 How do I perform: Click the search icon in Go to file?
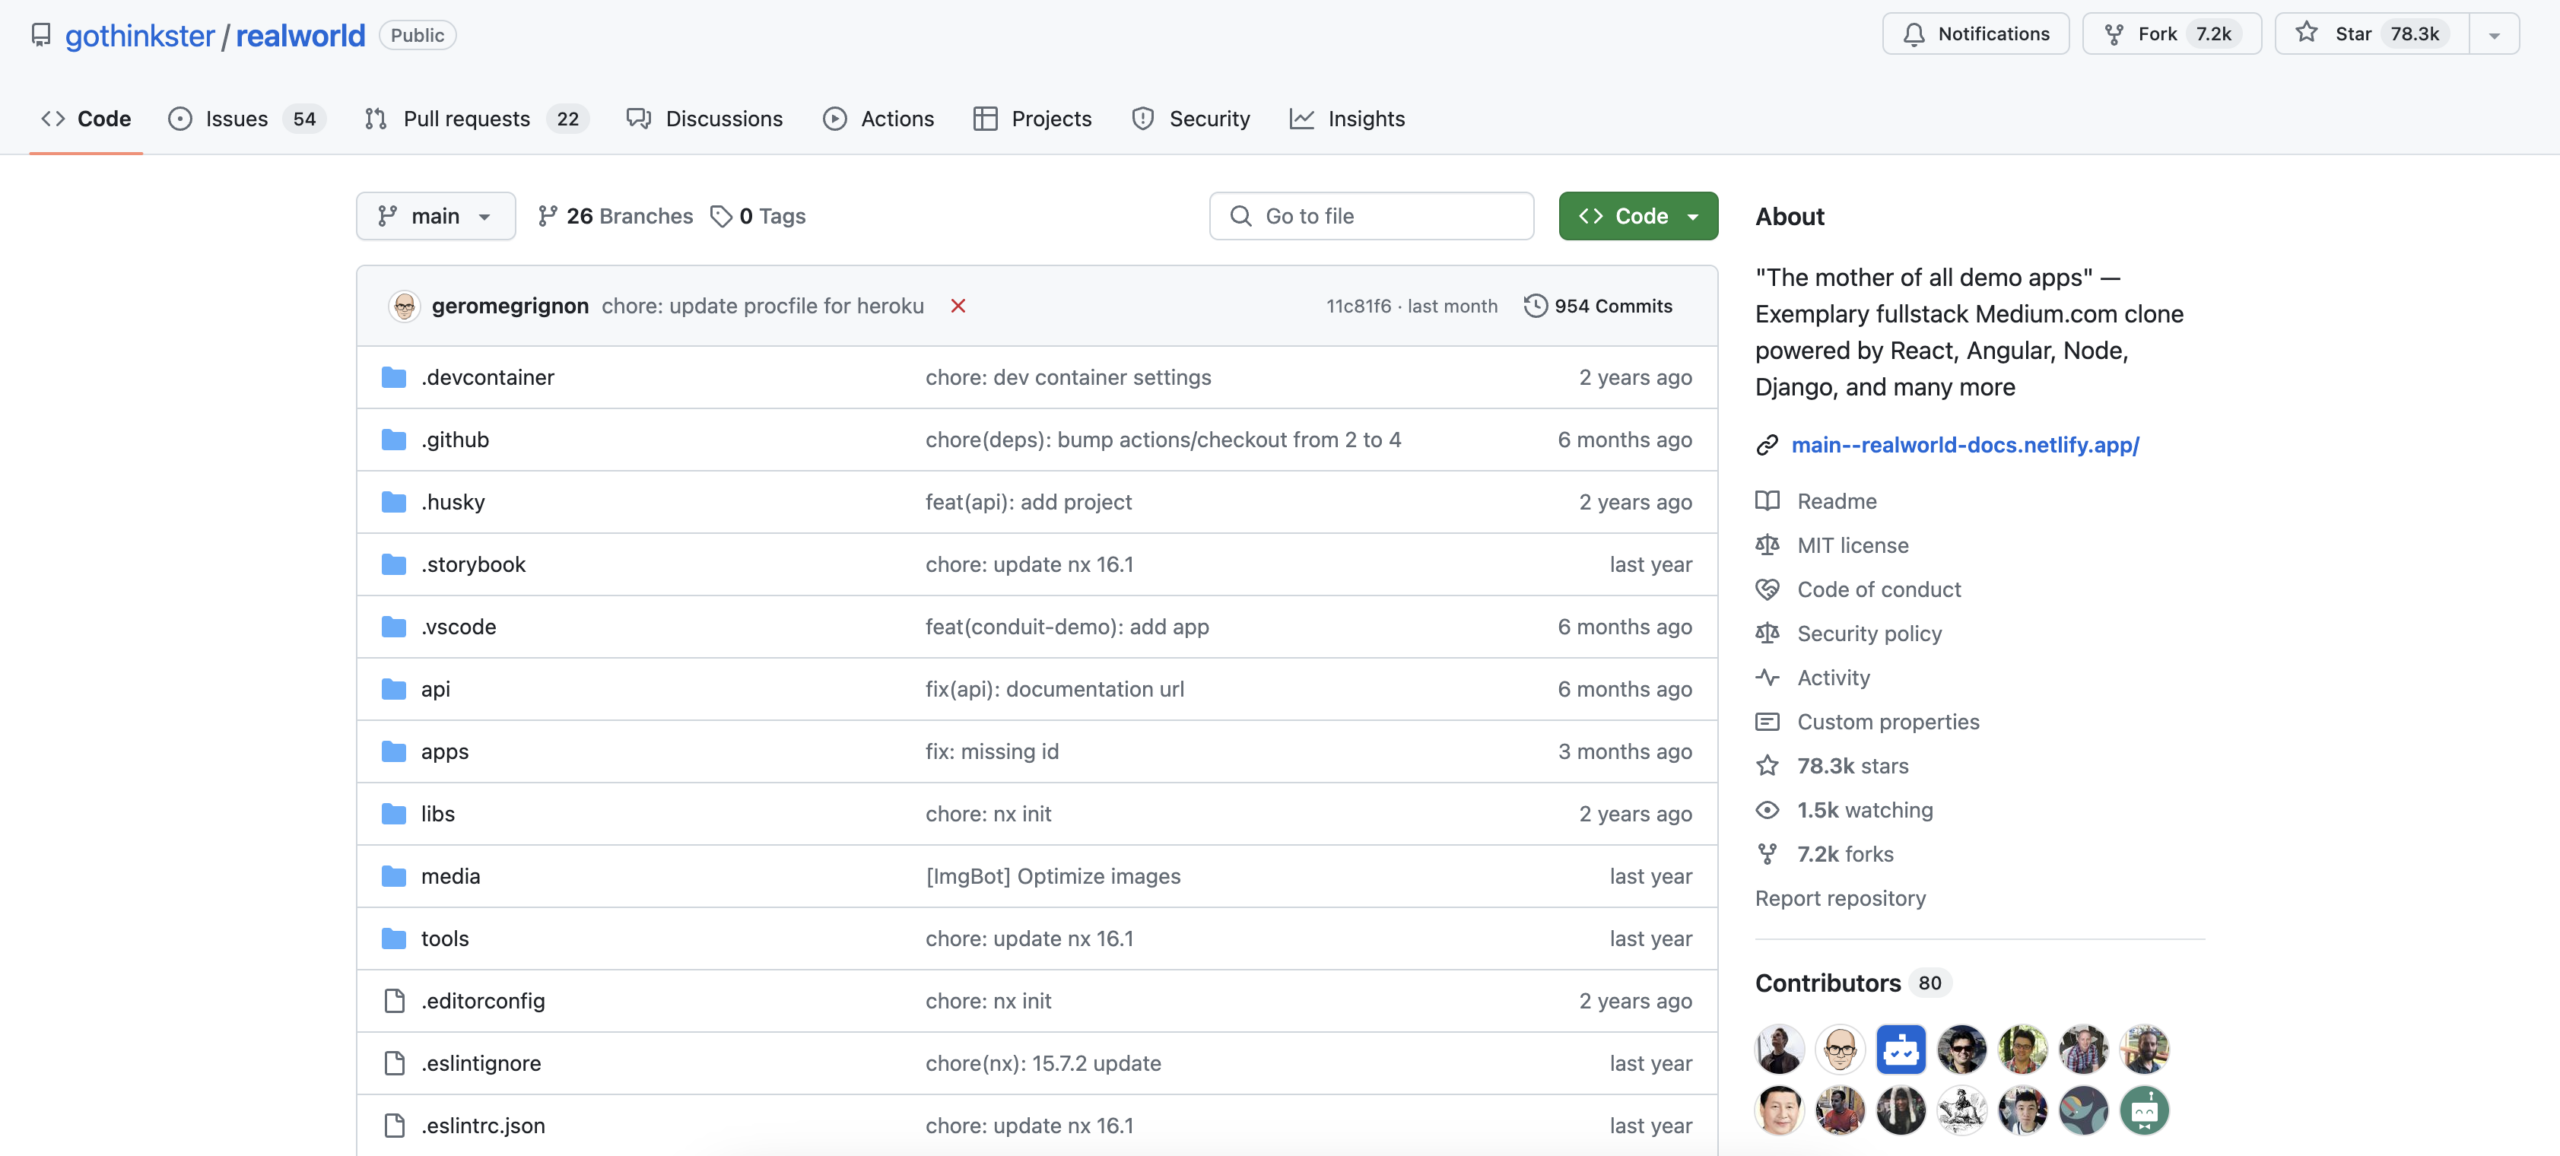1240,216
